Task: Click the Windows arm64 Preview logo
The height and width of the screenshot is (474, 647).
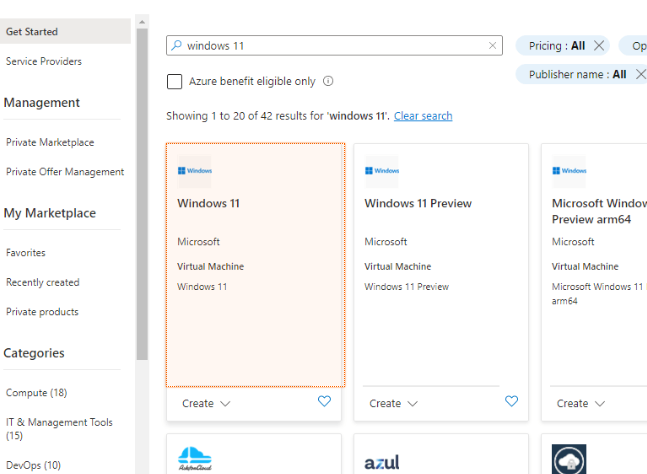Action: (x=570, y=171)
